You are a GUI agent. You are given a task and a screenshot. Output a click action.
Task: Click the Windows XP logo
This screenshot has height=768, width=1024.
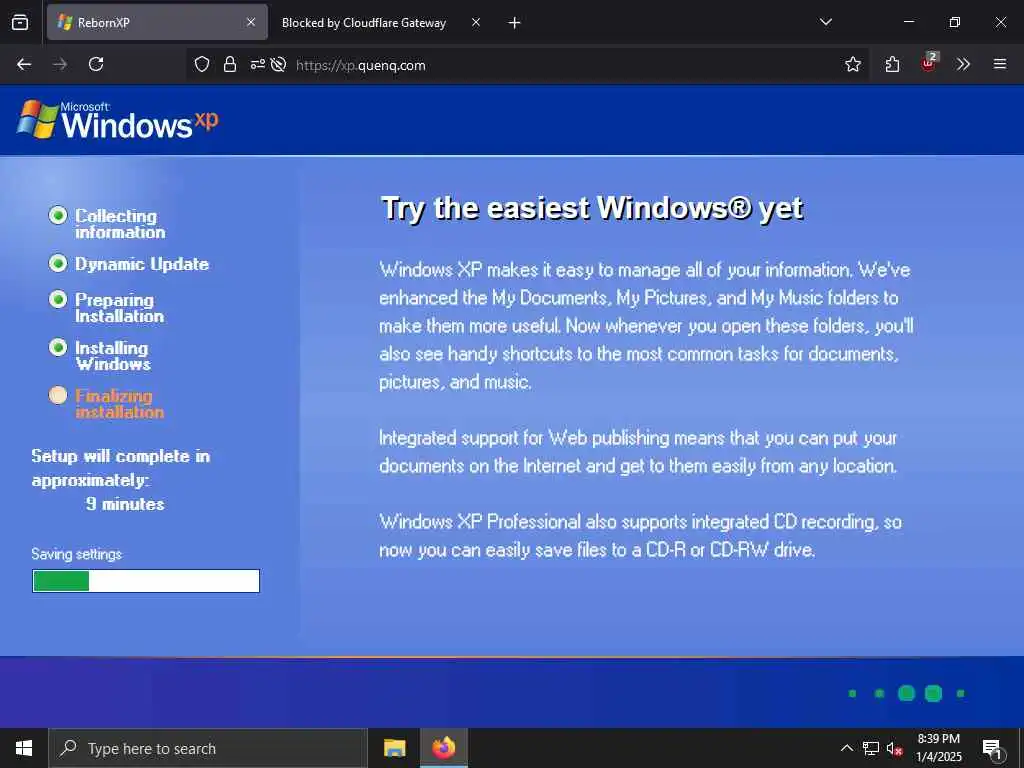(118, 120)
